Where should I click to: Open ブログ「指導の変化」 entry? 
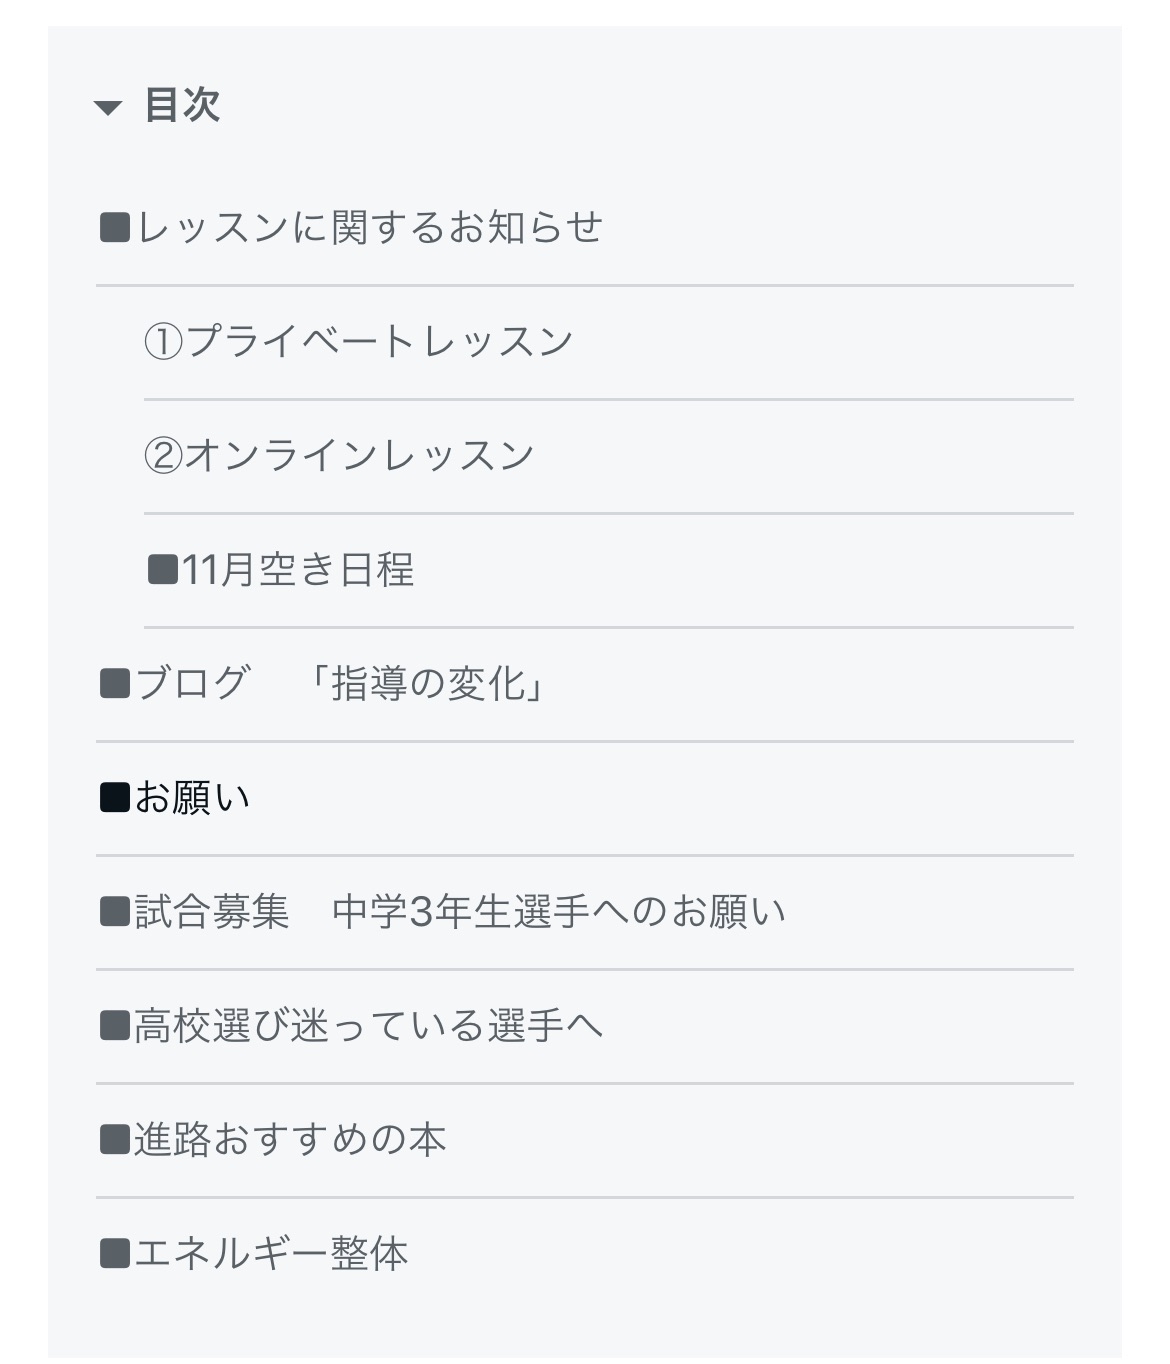click(x=323, y=684)
